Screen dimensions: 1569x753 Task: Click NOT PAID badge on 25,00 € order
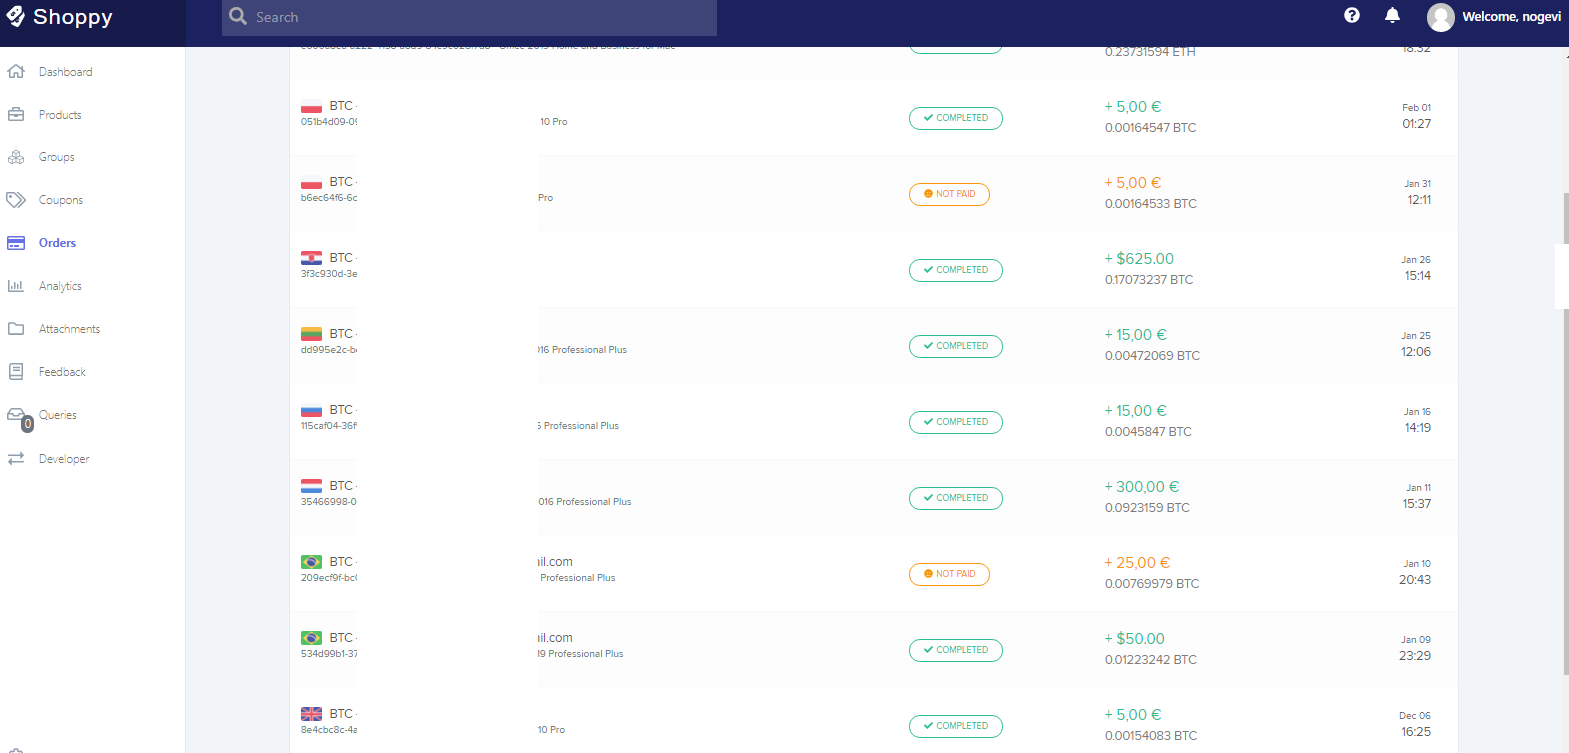pyautogui.click(x=949, y=574)
